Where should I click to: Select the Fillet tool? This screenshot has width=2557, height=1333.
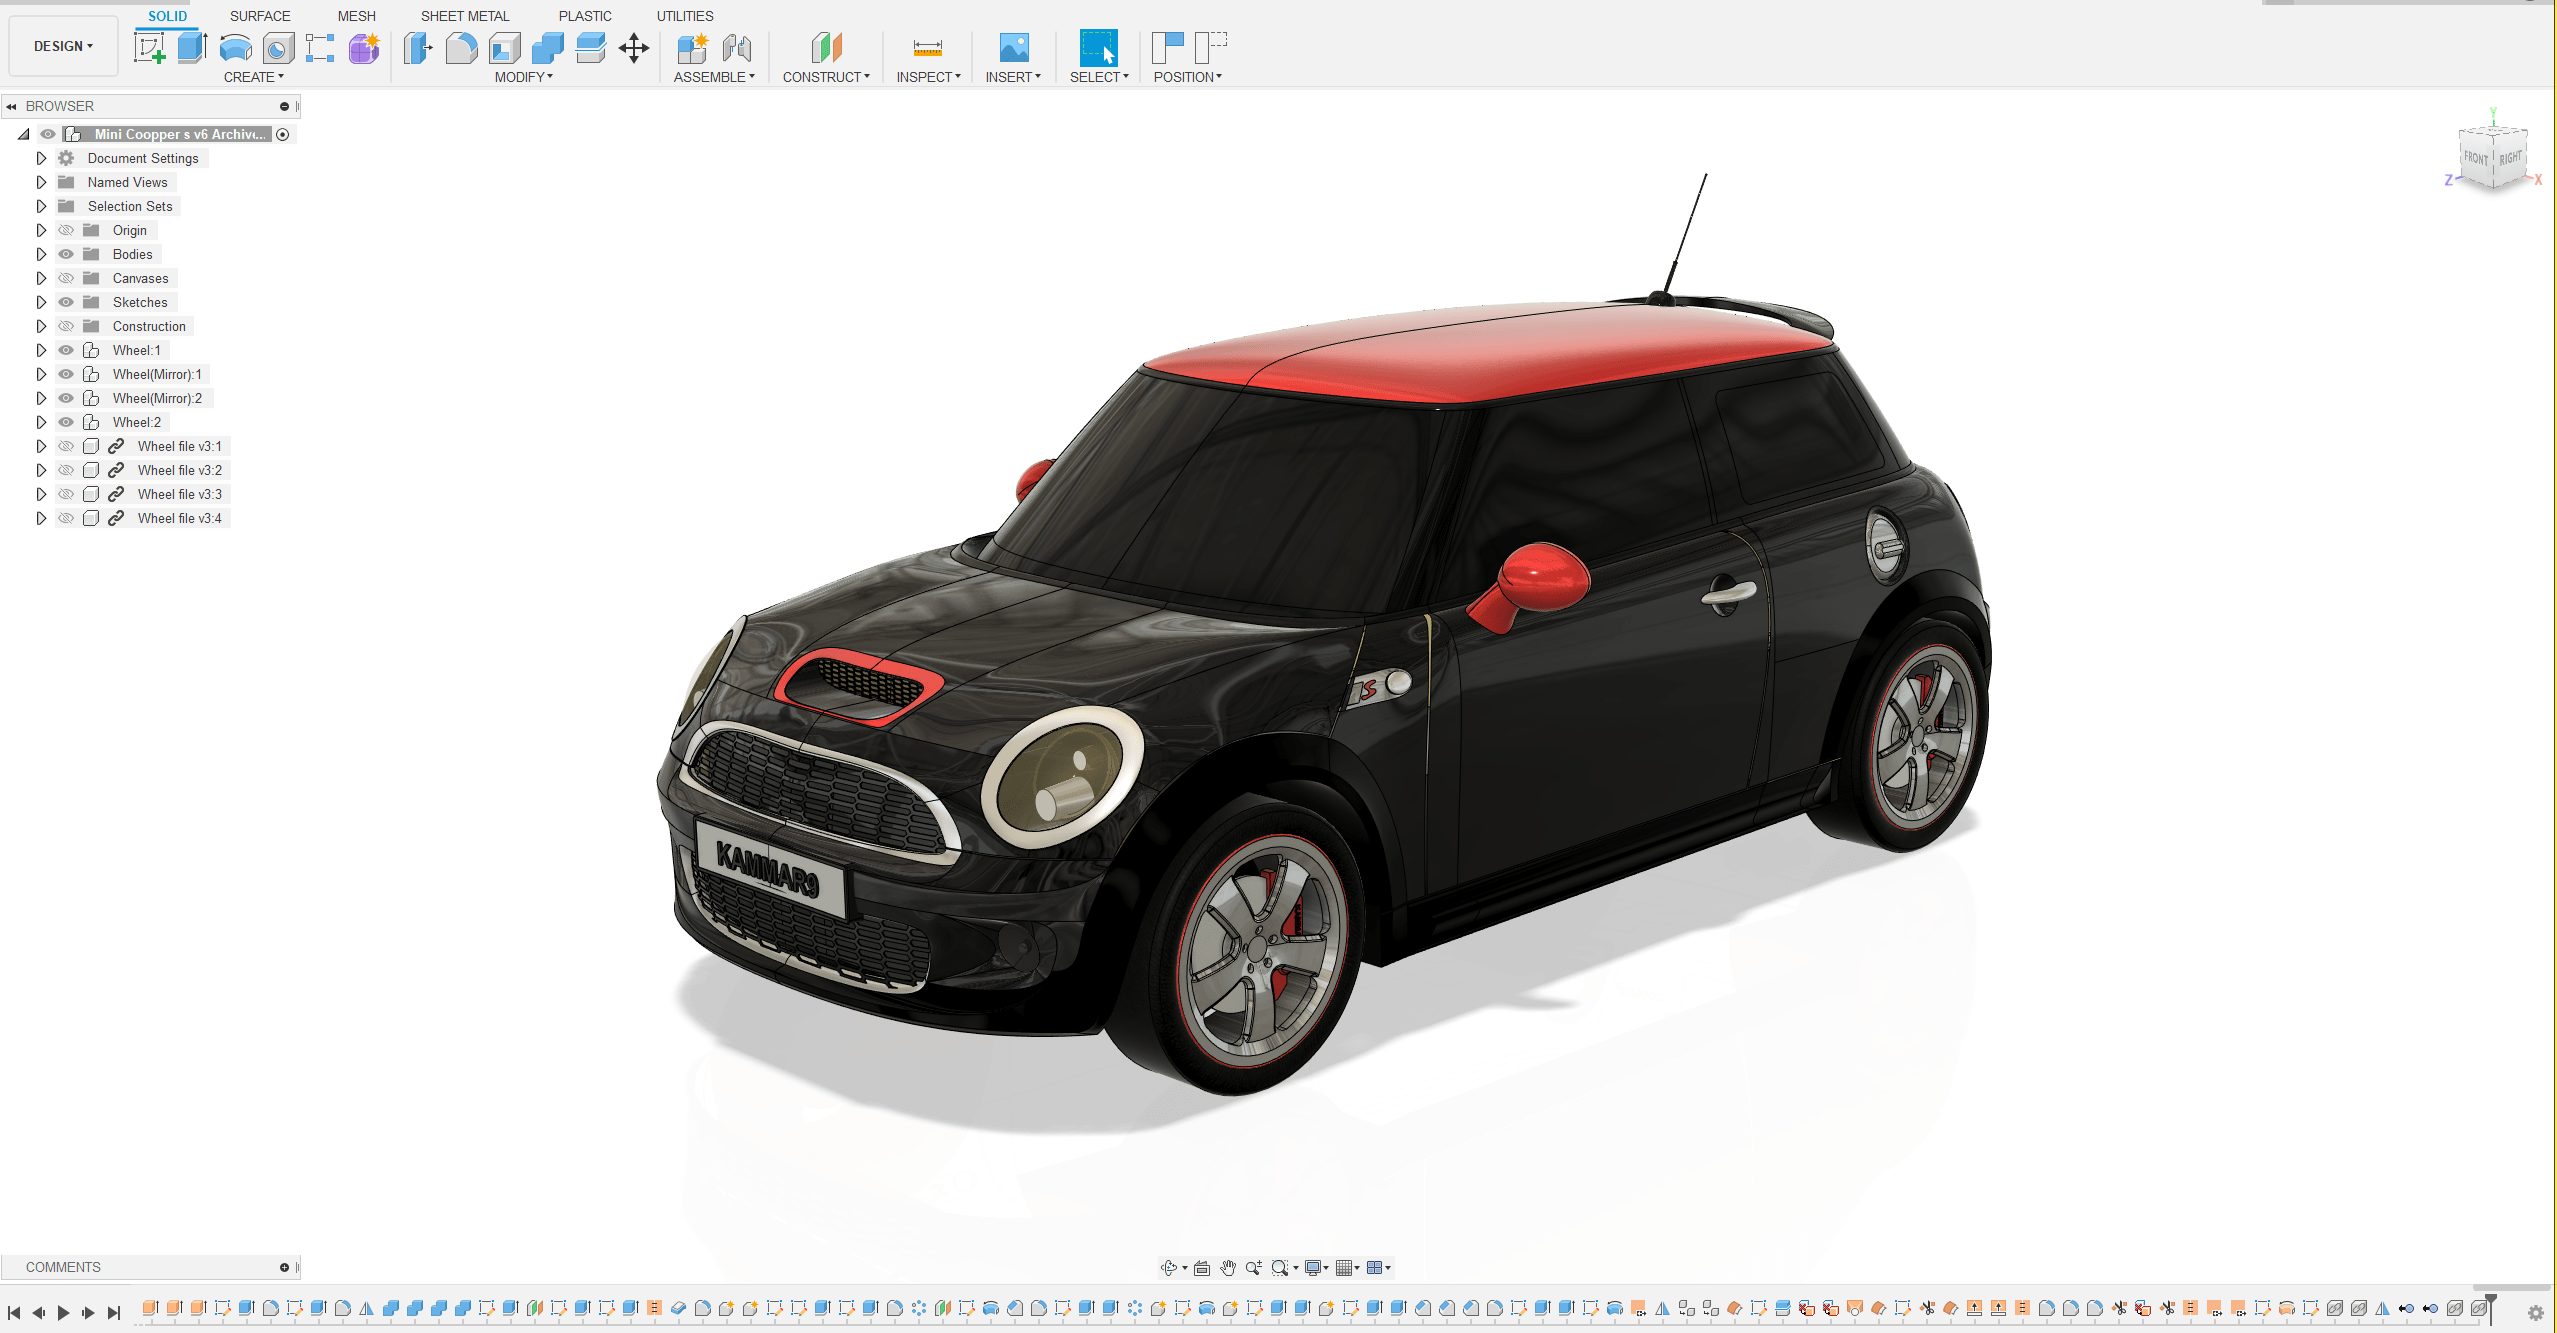click(461, 47)
